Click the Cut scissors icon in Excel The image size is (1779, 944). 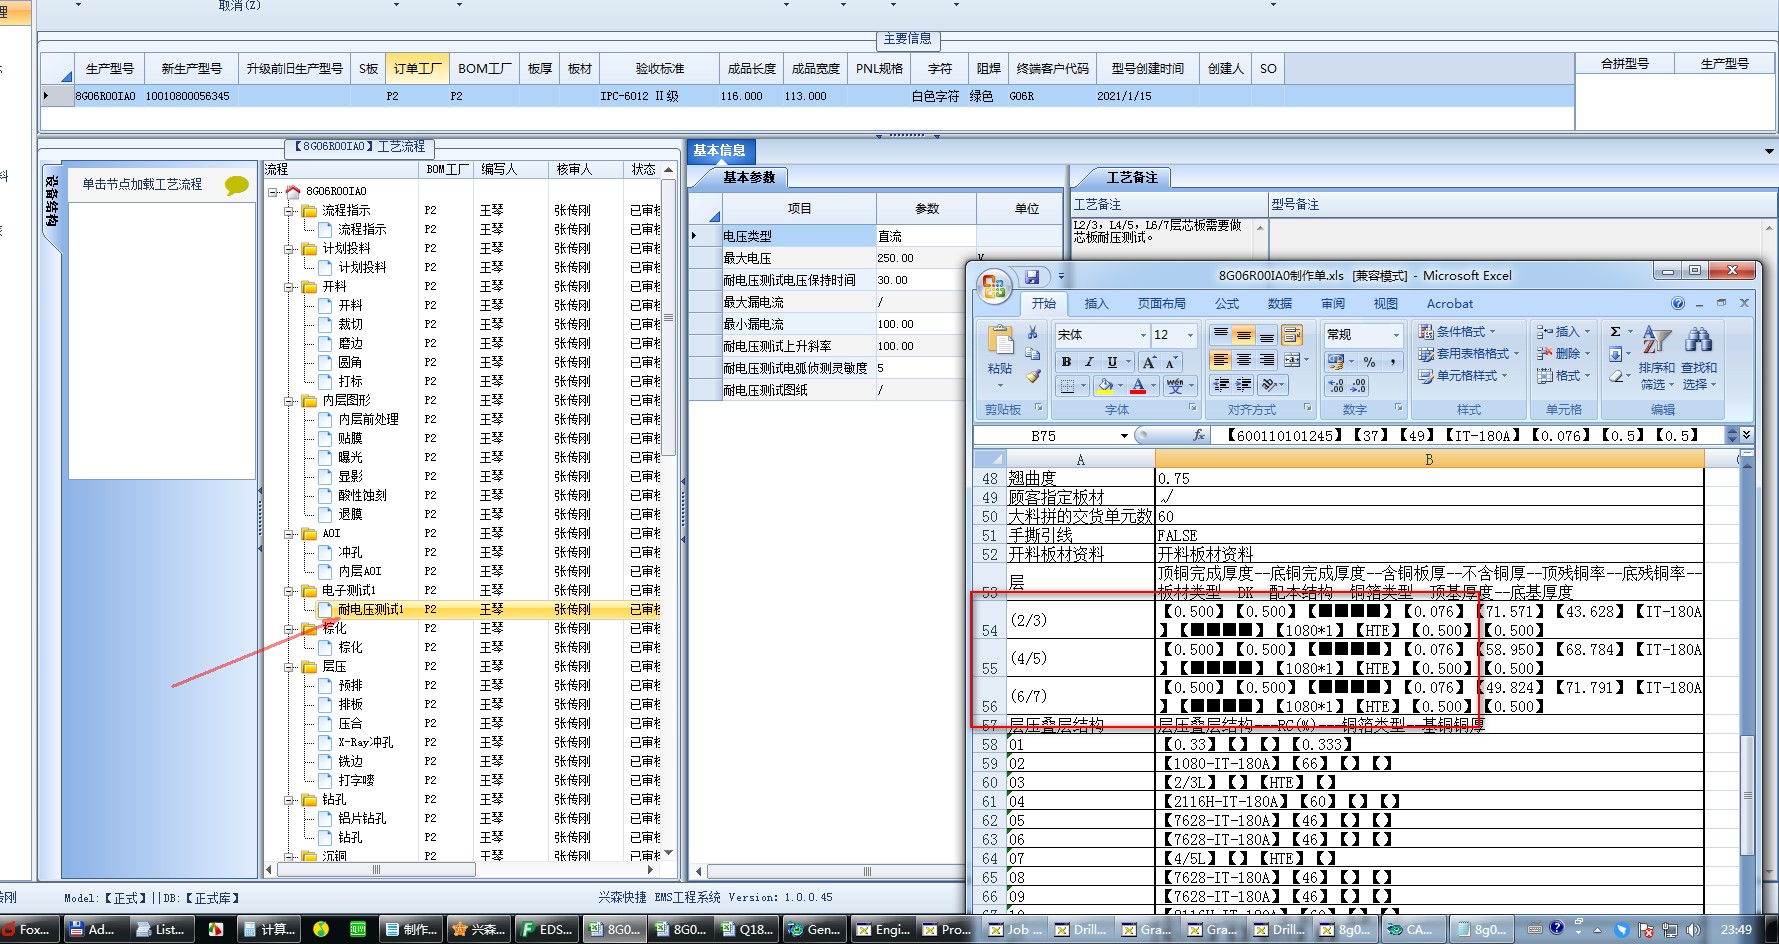1033,333
